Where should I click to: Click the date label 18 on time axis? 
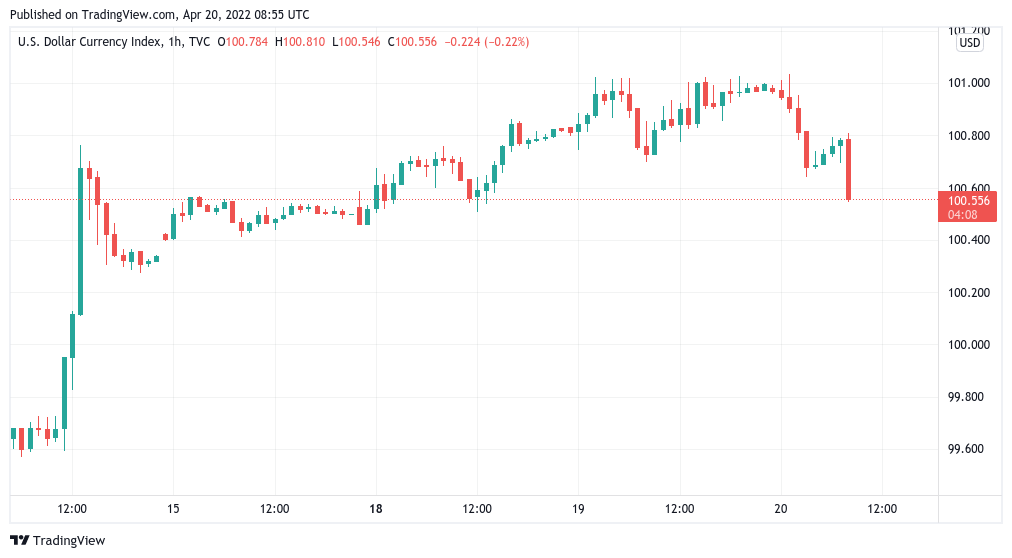[376, 508]
